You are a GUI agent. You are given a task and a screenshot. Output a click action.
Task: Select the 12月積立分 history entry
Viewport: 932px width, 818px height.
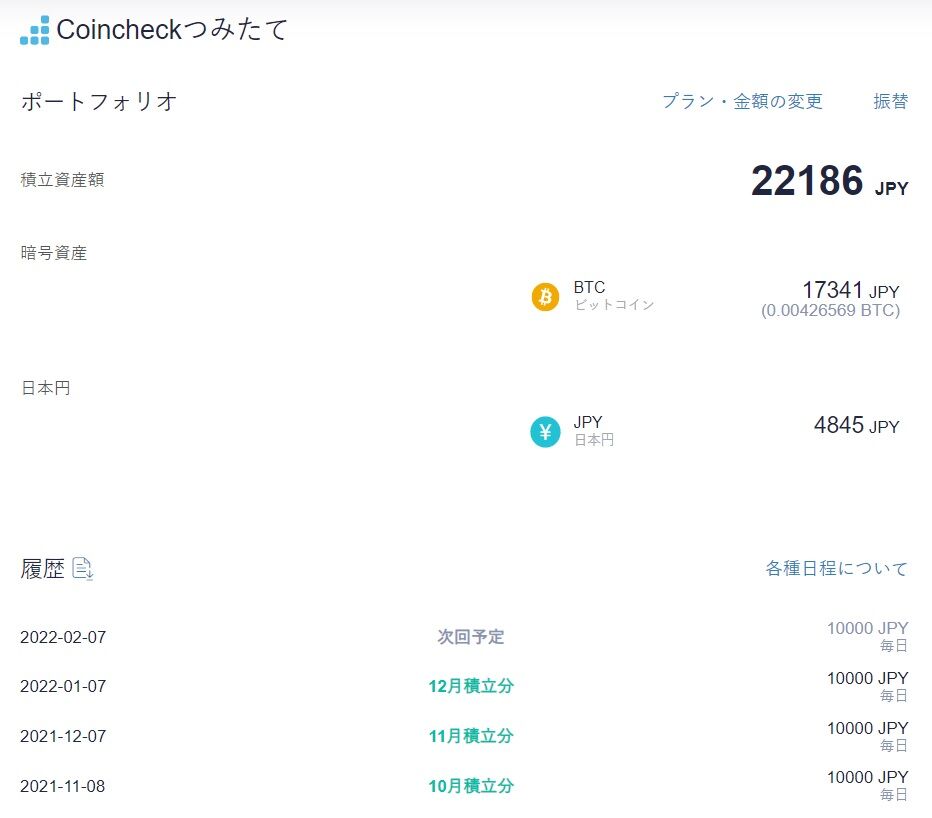(x=470, y=686)
